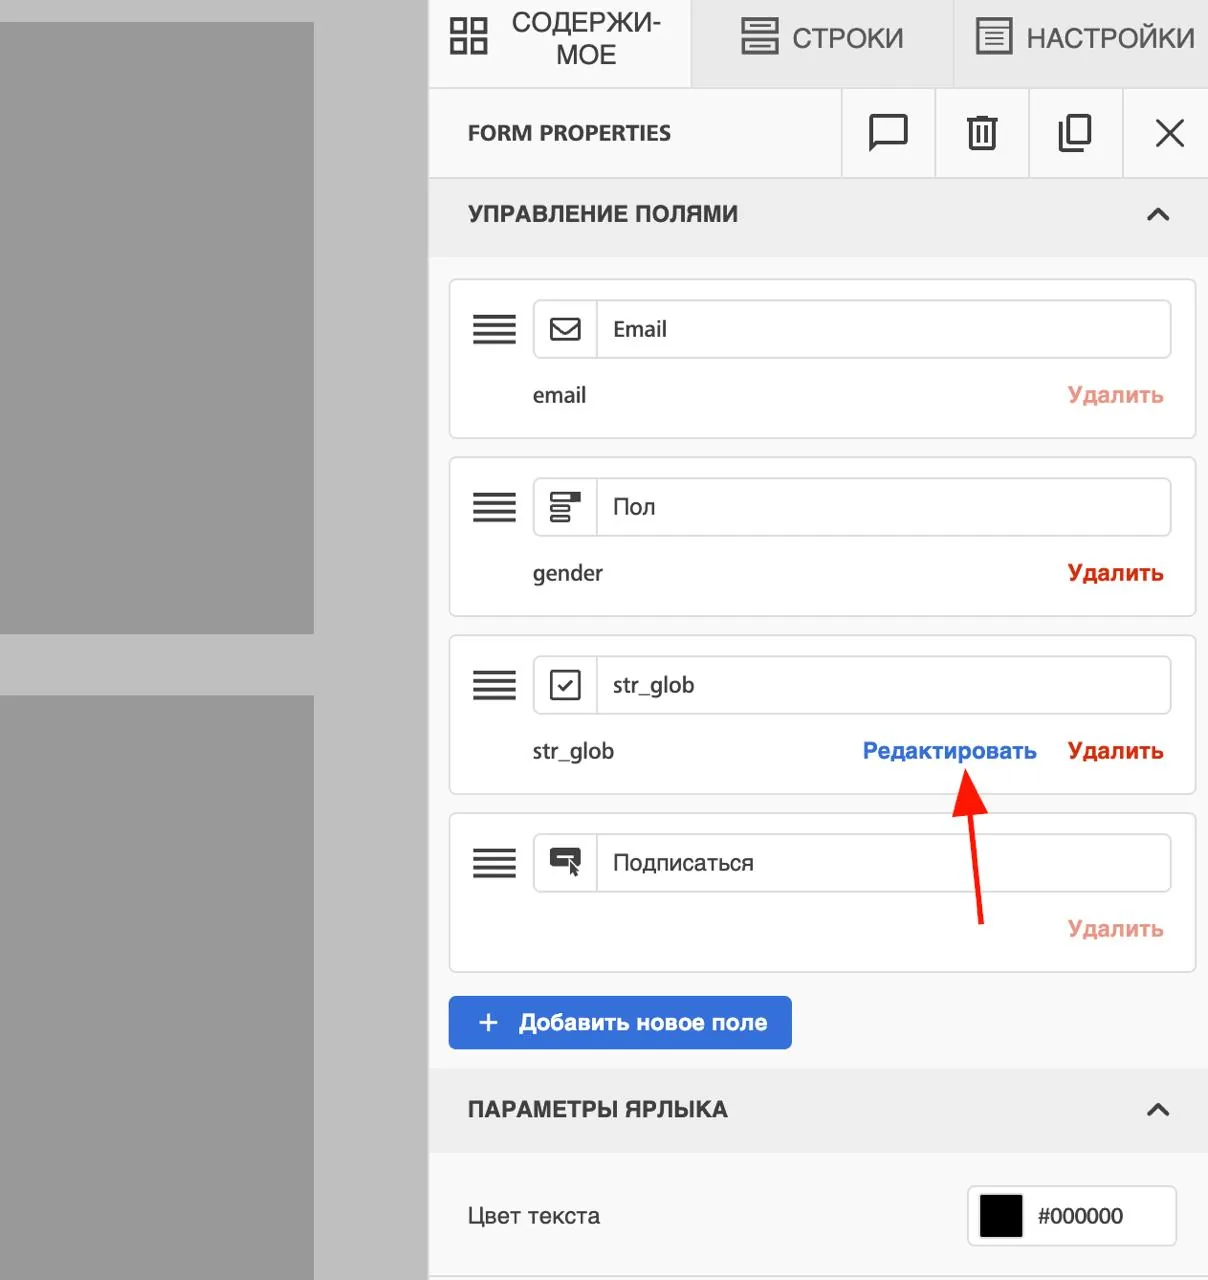
Task: Click into the Подписаться label input field
Action: point(883,863)
